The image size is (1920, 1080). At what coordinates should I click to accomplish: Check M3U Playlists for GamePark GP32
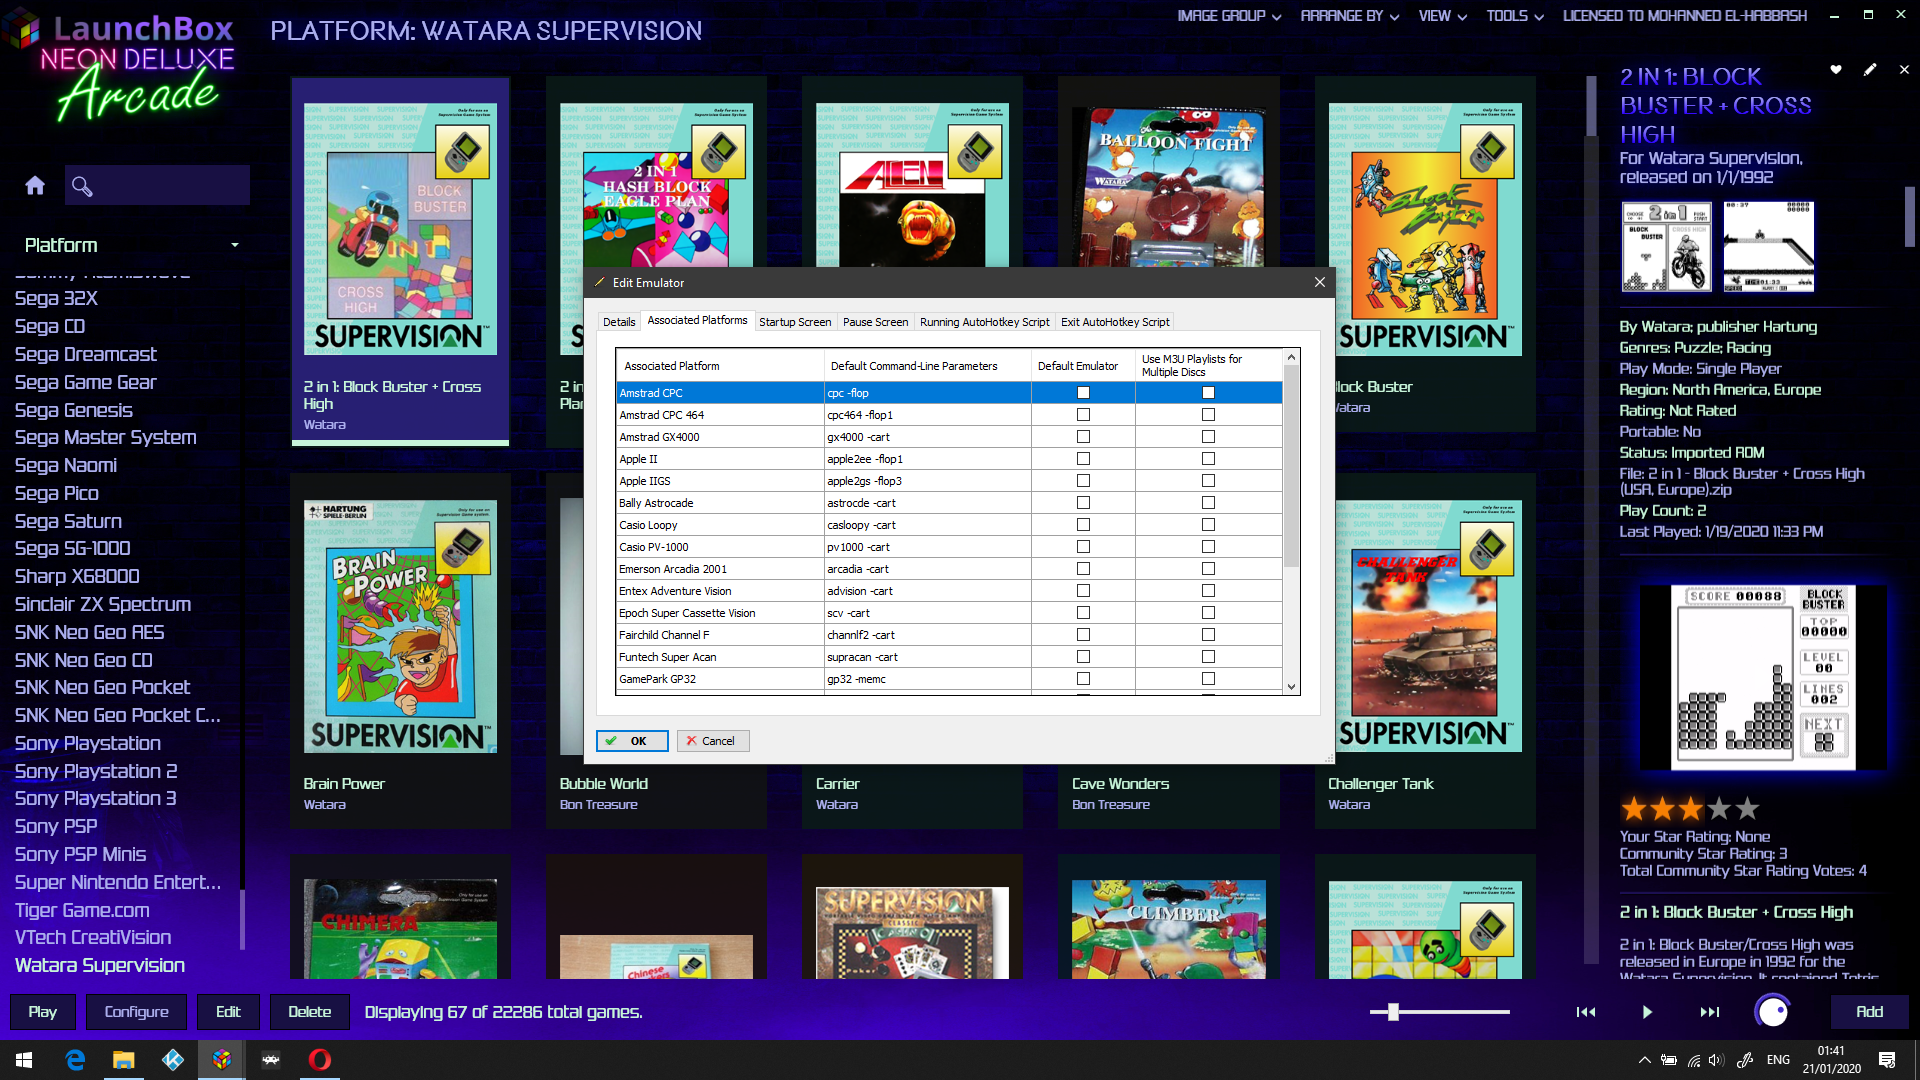pyautogui.click(x=1208, y=679)
